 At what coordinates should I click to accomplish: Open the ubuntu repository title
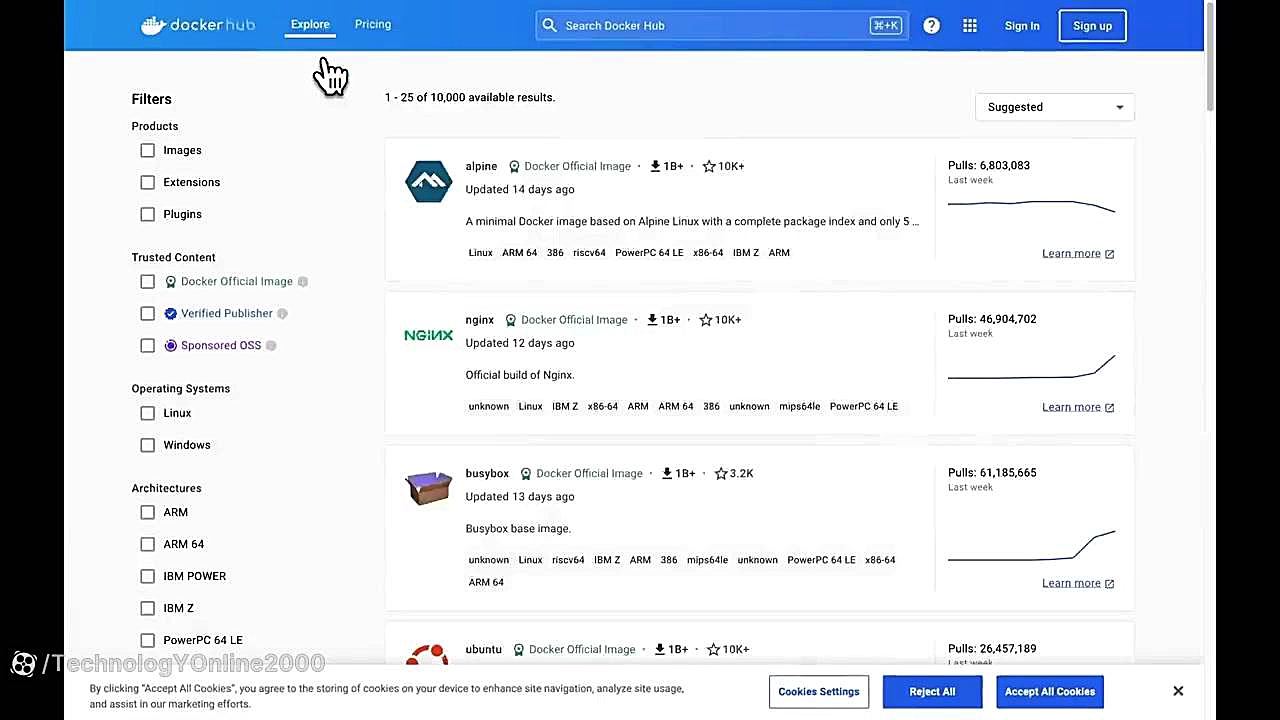484,649
